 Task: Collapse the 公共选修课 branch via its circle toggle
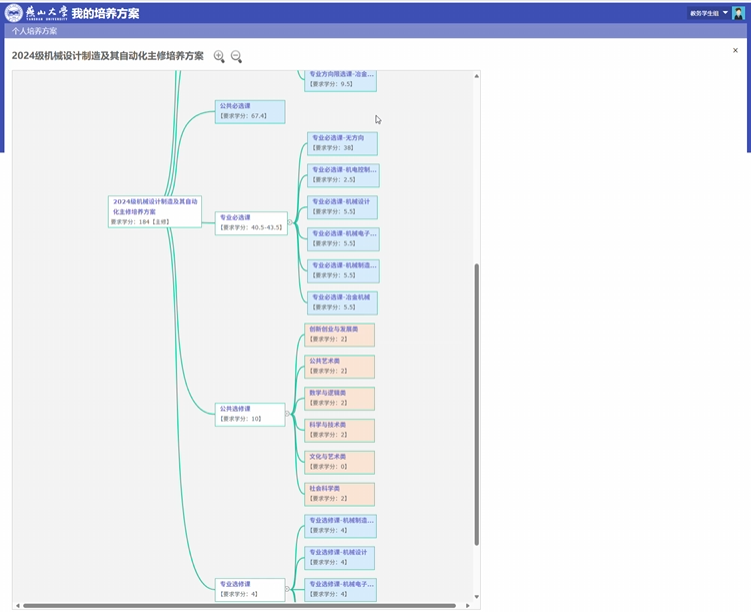[x=287, y=414]
